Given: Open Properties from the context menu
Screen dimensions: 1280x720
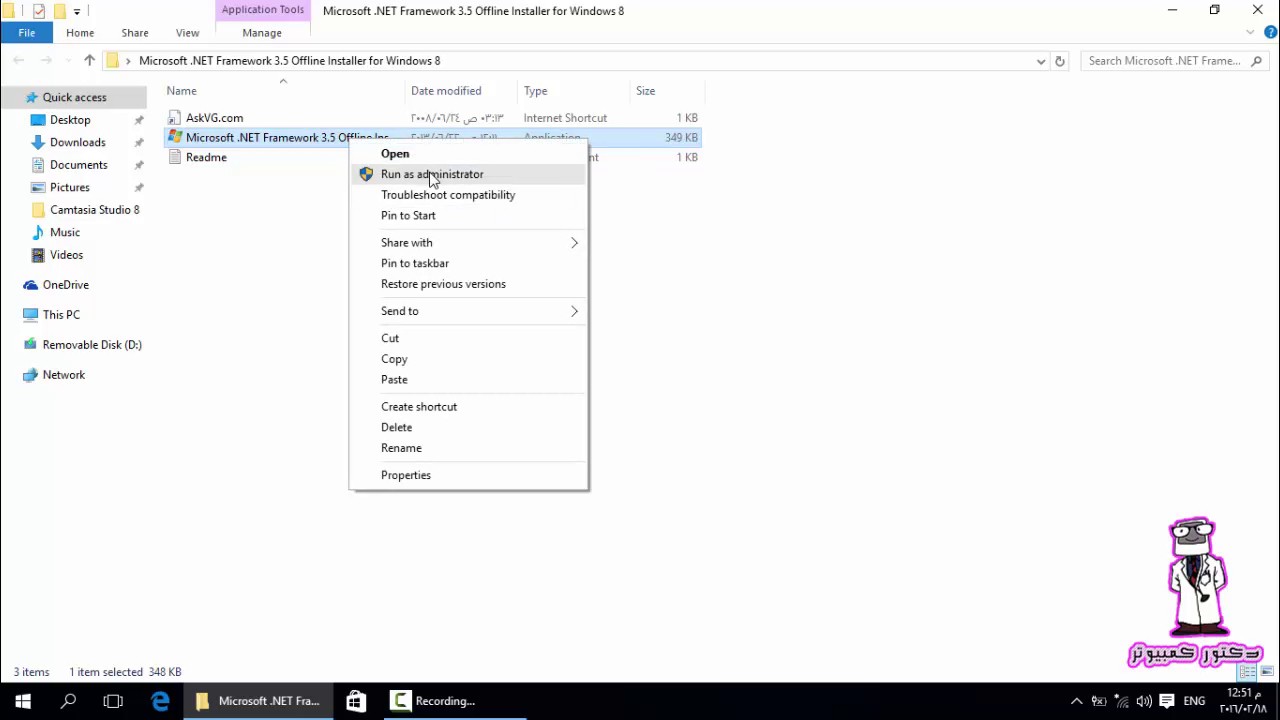Looking at the screenshot, I should [468, 475].
